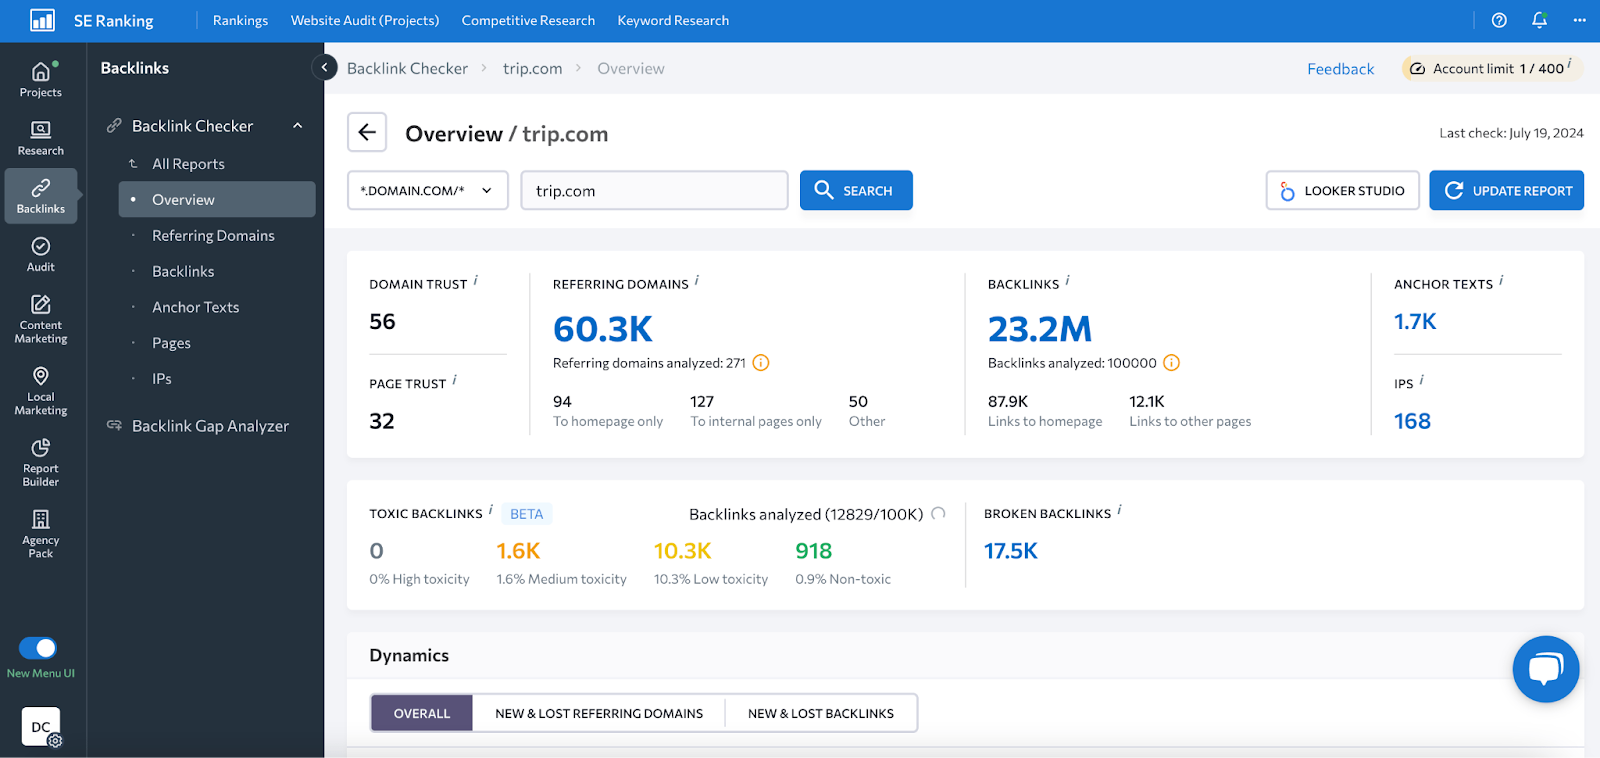The width and height of the screenshot is (1600, 758).
Task: Open Research in left sidebar
Action: tap(41, 138)
